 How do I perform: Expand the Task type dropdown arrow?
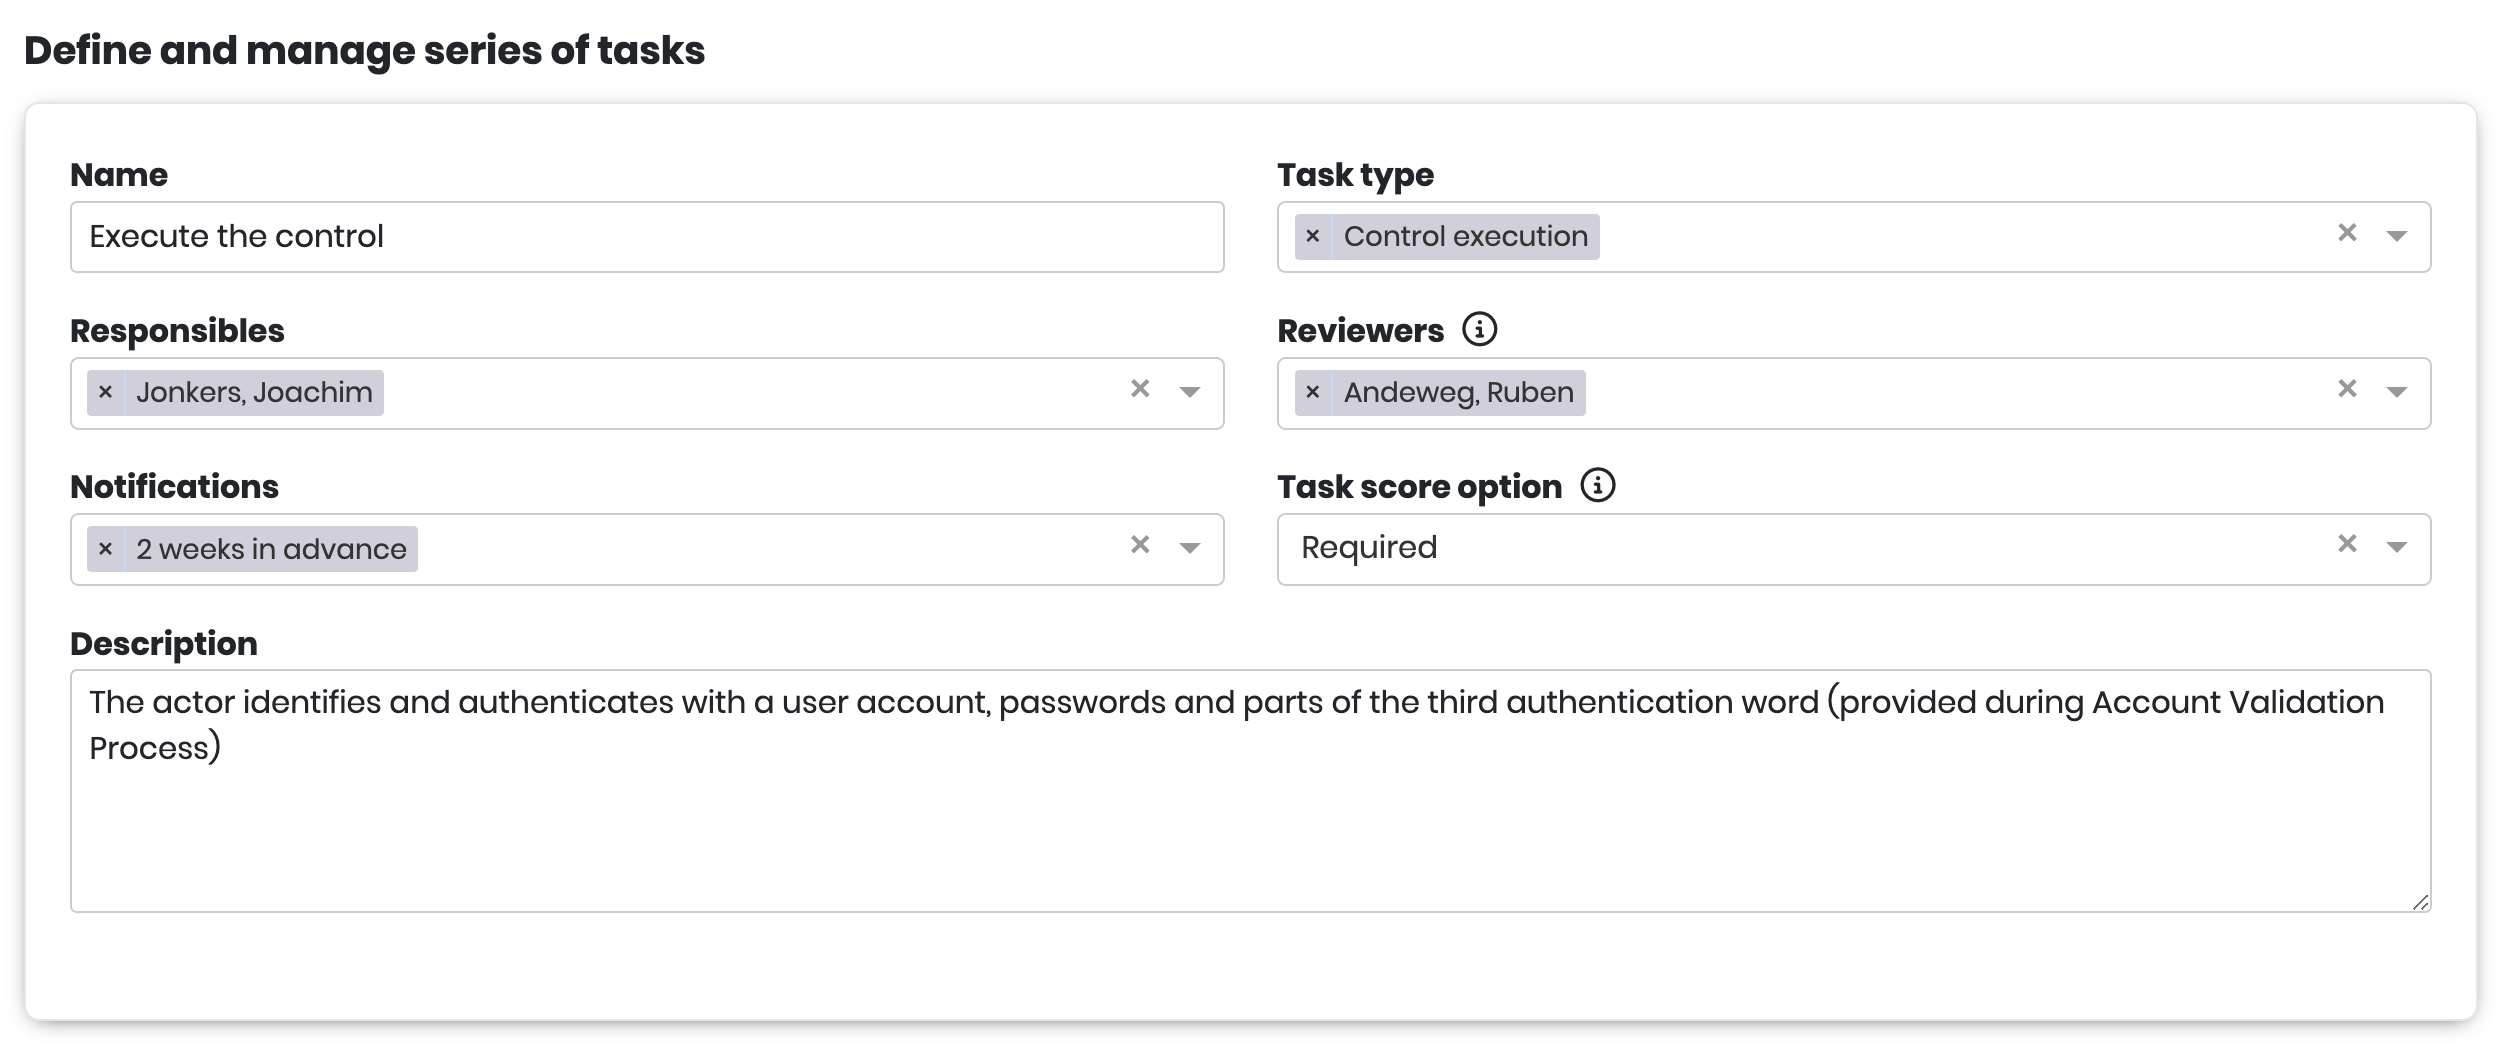coord(2396,237)
